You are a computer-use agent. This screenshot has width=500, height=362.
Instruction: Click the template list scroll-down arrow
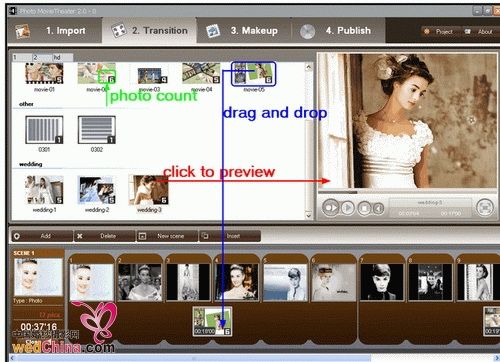click(309, 215)
